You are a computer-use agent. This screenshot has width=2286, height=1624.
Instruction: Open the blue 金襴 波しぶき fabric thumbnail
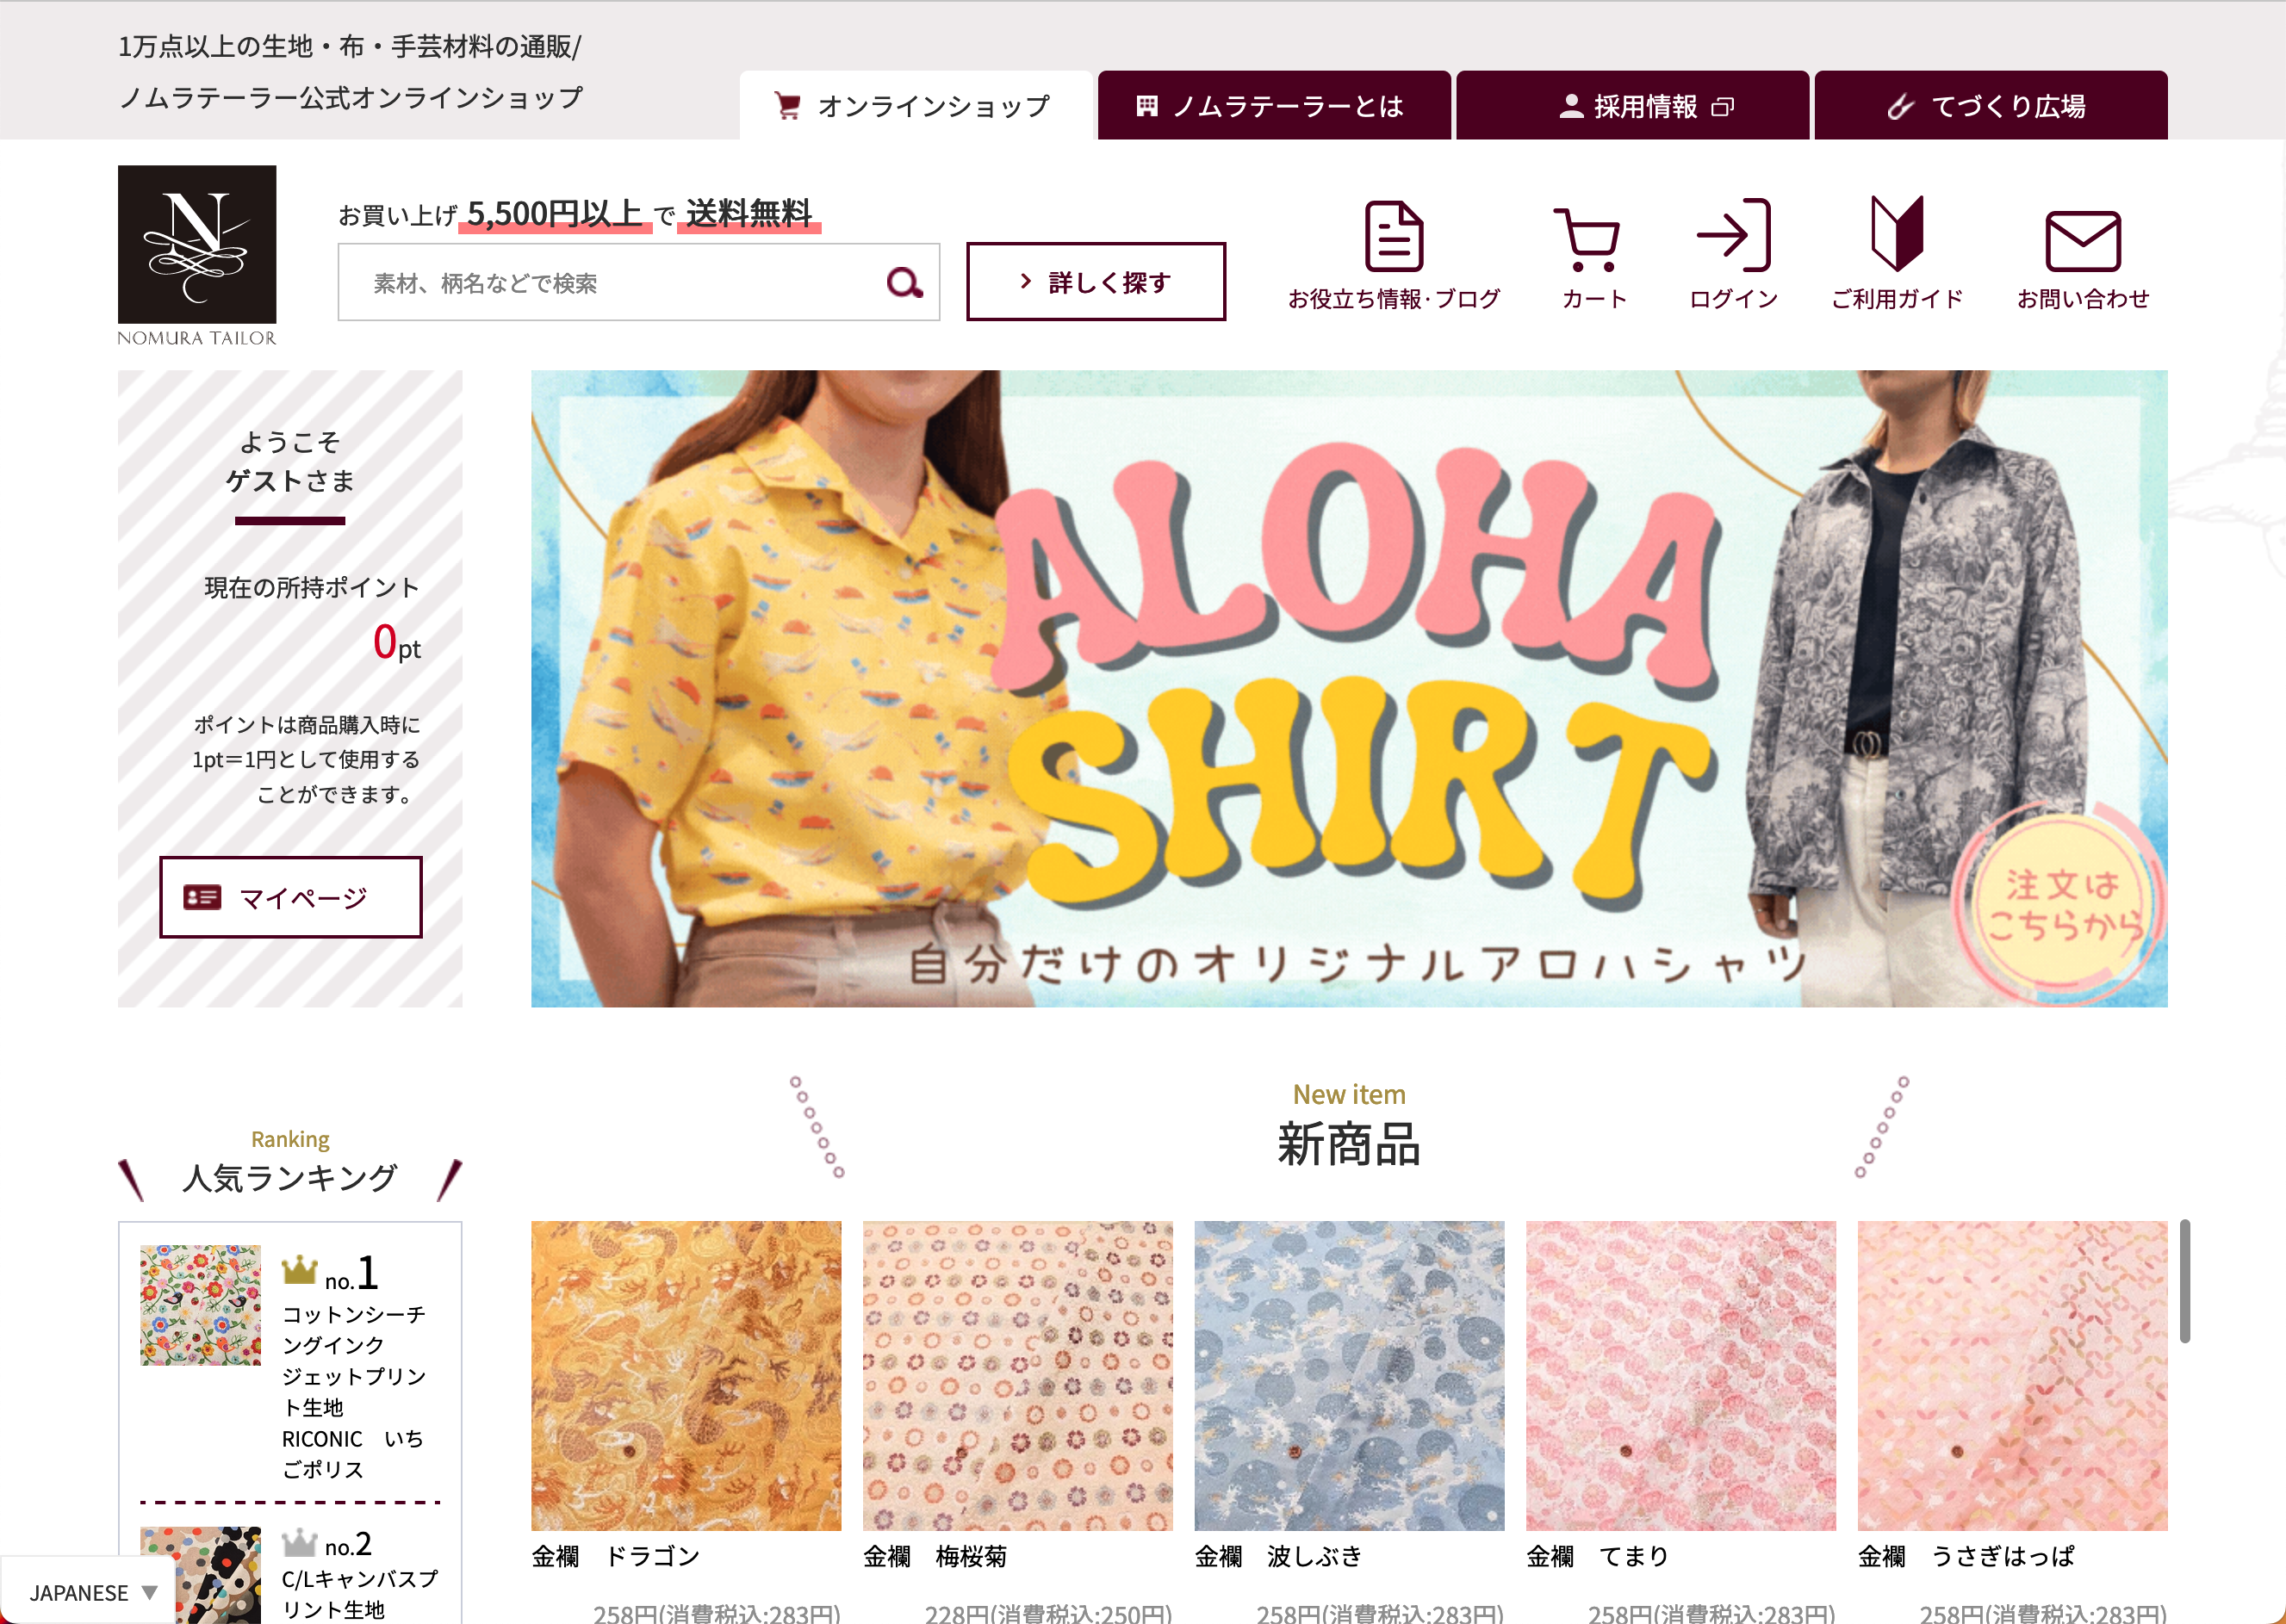1349,1376
